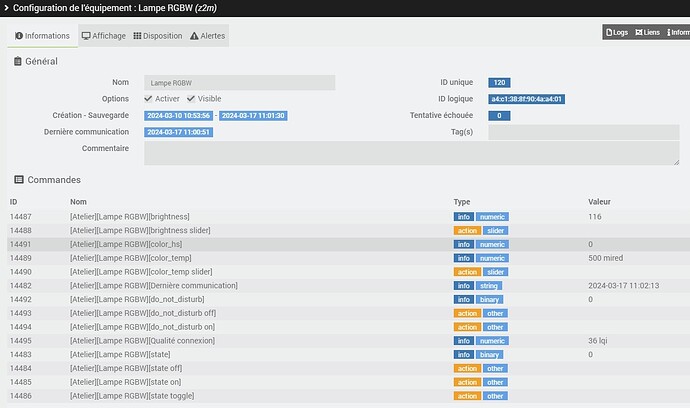
Task: Toggle the Activer checkbox
Action: point(148,99)
